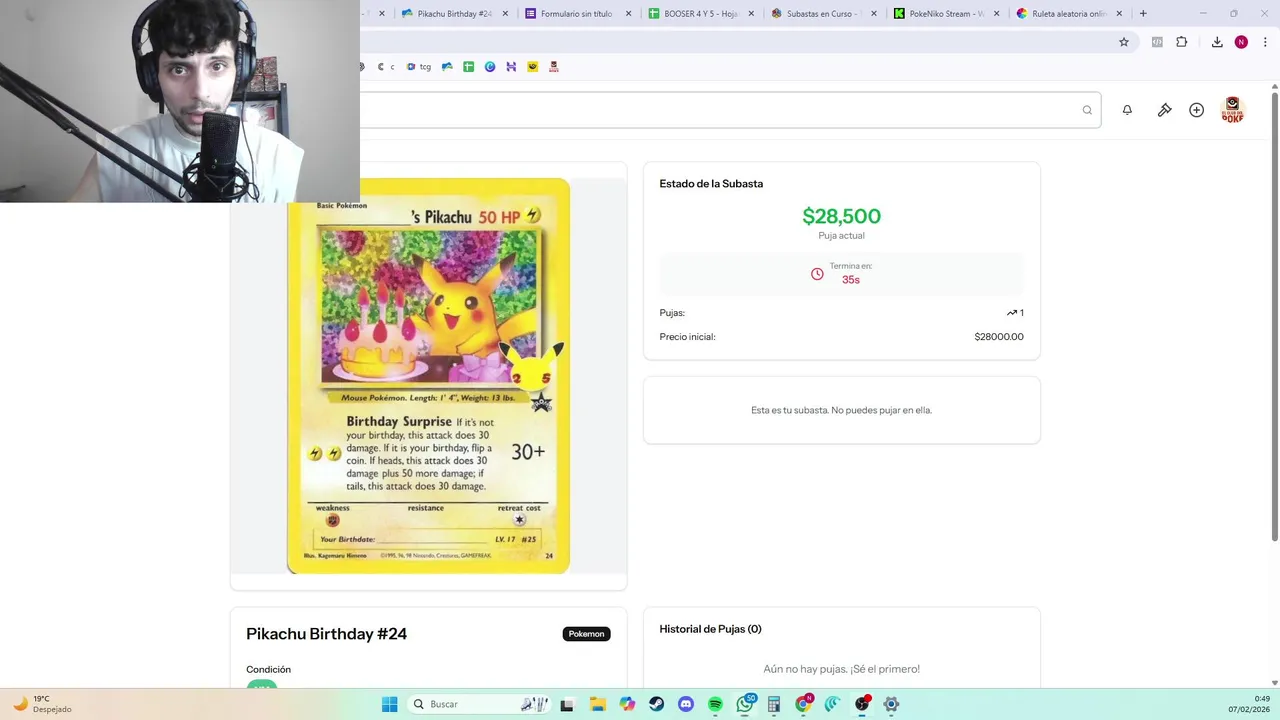This screenshot has width=1280, height=720.
Task: Click the search magnifier icon
Action: [1087, 110]
